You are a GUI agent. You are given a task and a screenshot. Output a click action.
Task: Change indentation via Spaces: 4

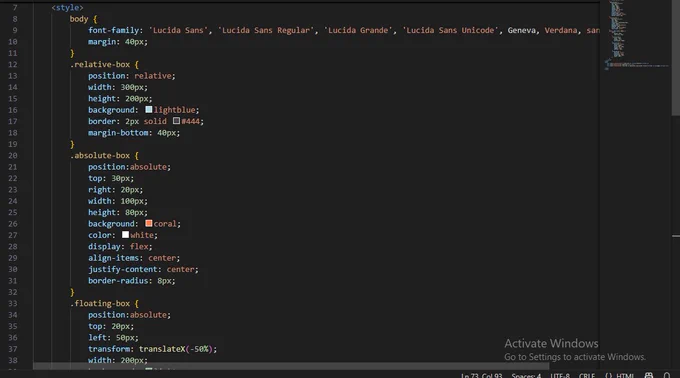(526, 375)
